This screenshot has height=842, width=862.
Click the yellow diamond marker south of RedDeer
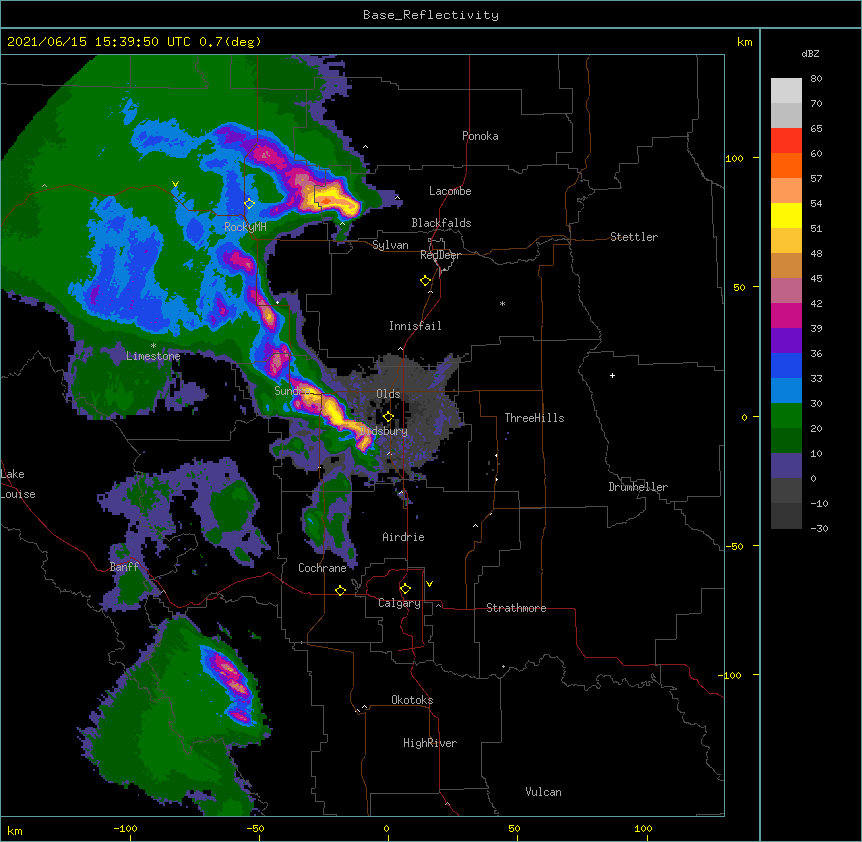[x=426, y=281]
